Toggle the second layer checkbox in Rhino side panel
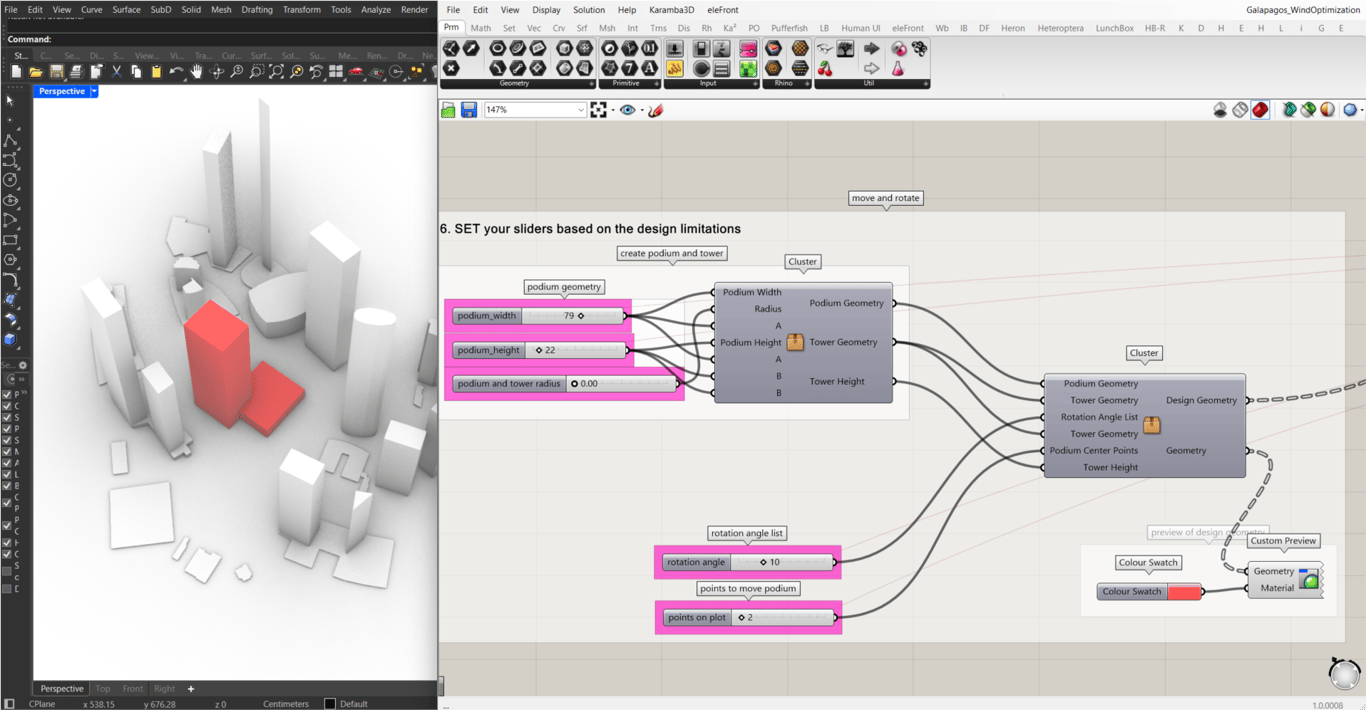 click(x=7, y=406)
